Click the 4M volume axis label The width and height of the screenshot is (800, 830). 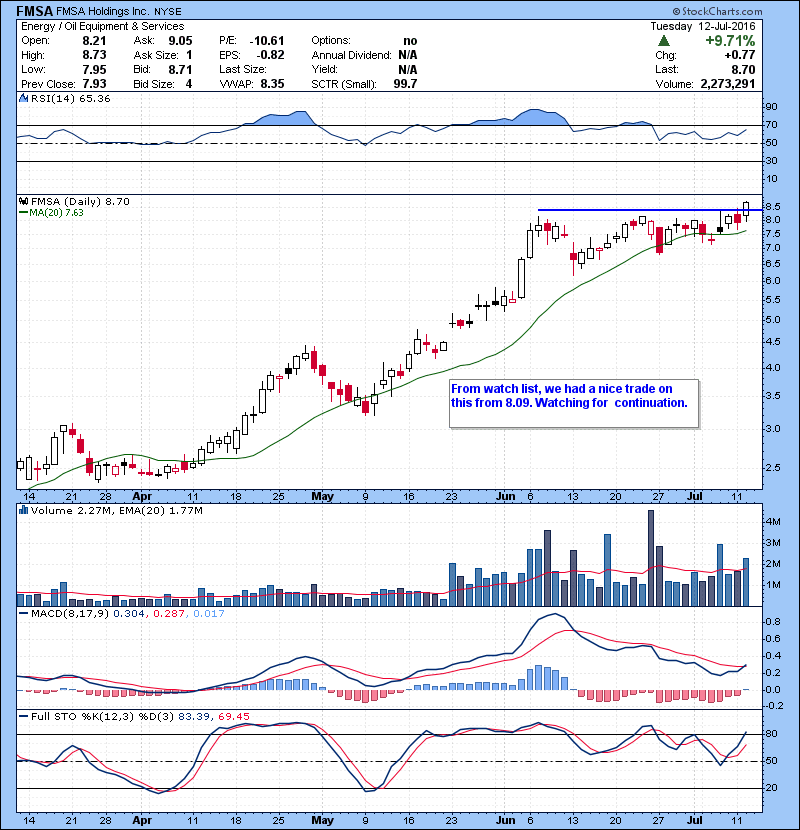(x=773, y=521)
